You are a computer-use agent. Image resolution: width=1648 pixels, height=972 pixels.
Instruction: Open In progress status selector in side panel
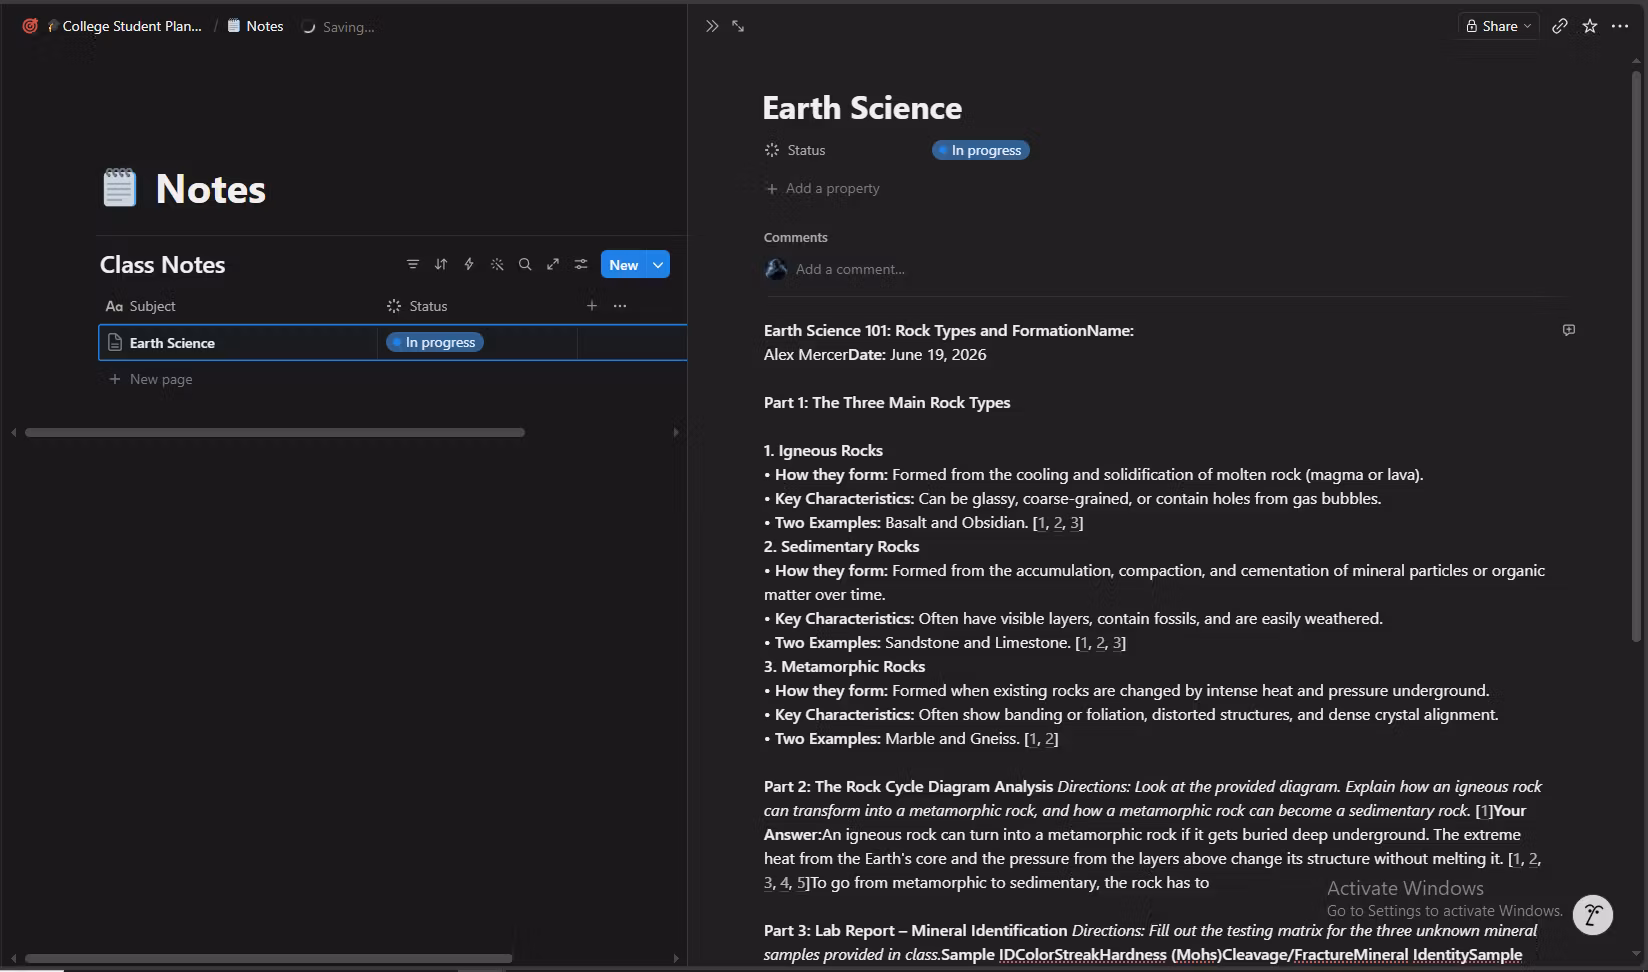click(981, 150)
